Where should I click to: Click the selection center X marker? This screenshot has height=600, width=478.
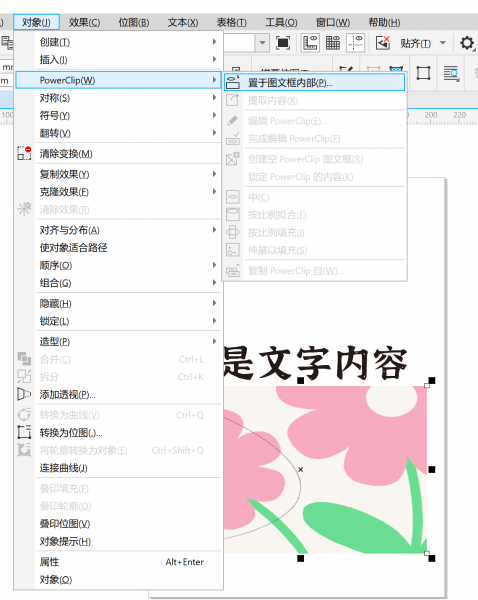point(300,470)
